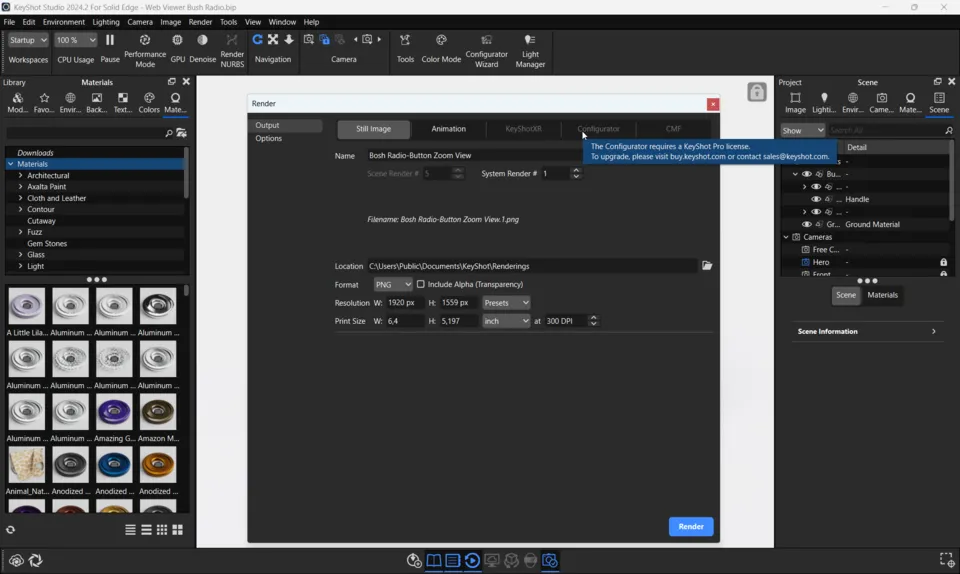The width and height of the screenshot is (960, 574).
Task: Toggle visibility of Handle part
Action: (x=816, y=199)
